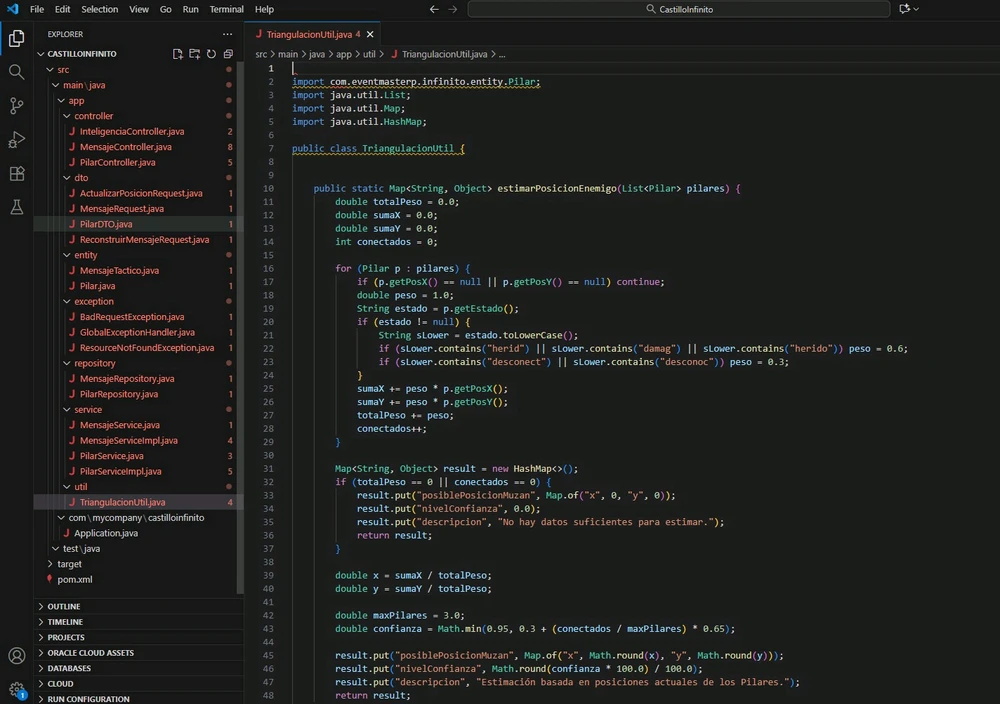Collapse the controller folder
This screenshot has height=704, width=1000.
pos(93,116)
